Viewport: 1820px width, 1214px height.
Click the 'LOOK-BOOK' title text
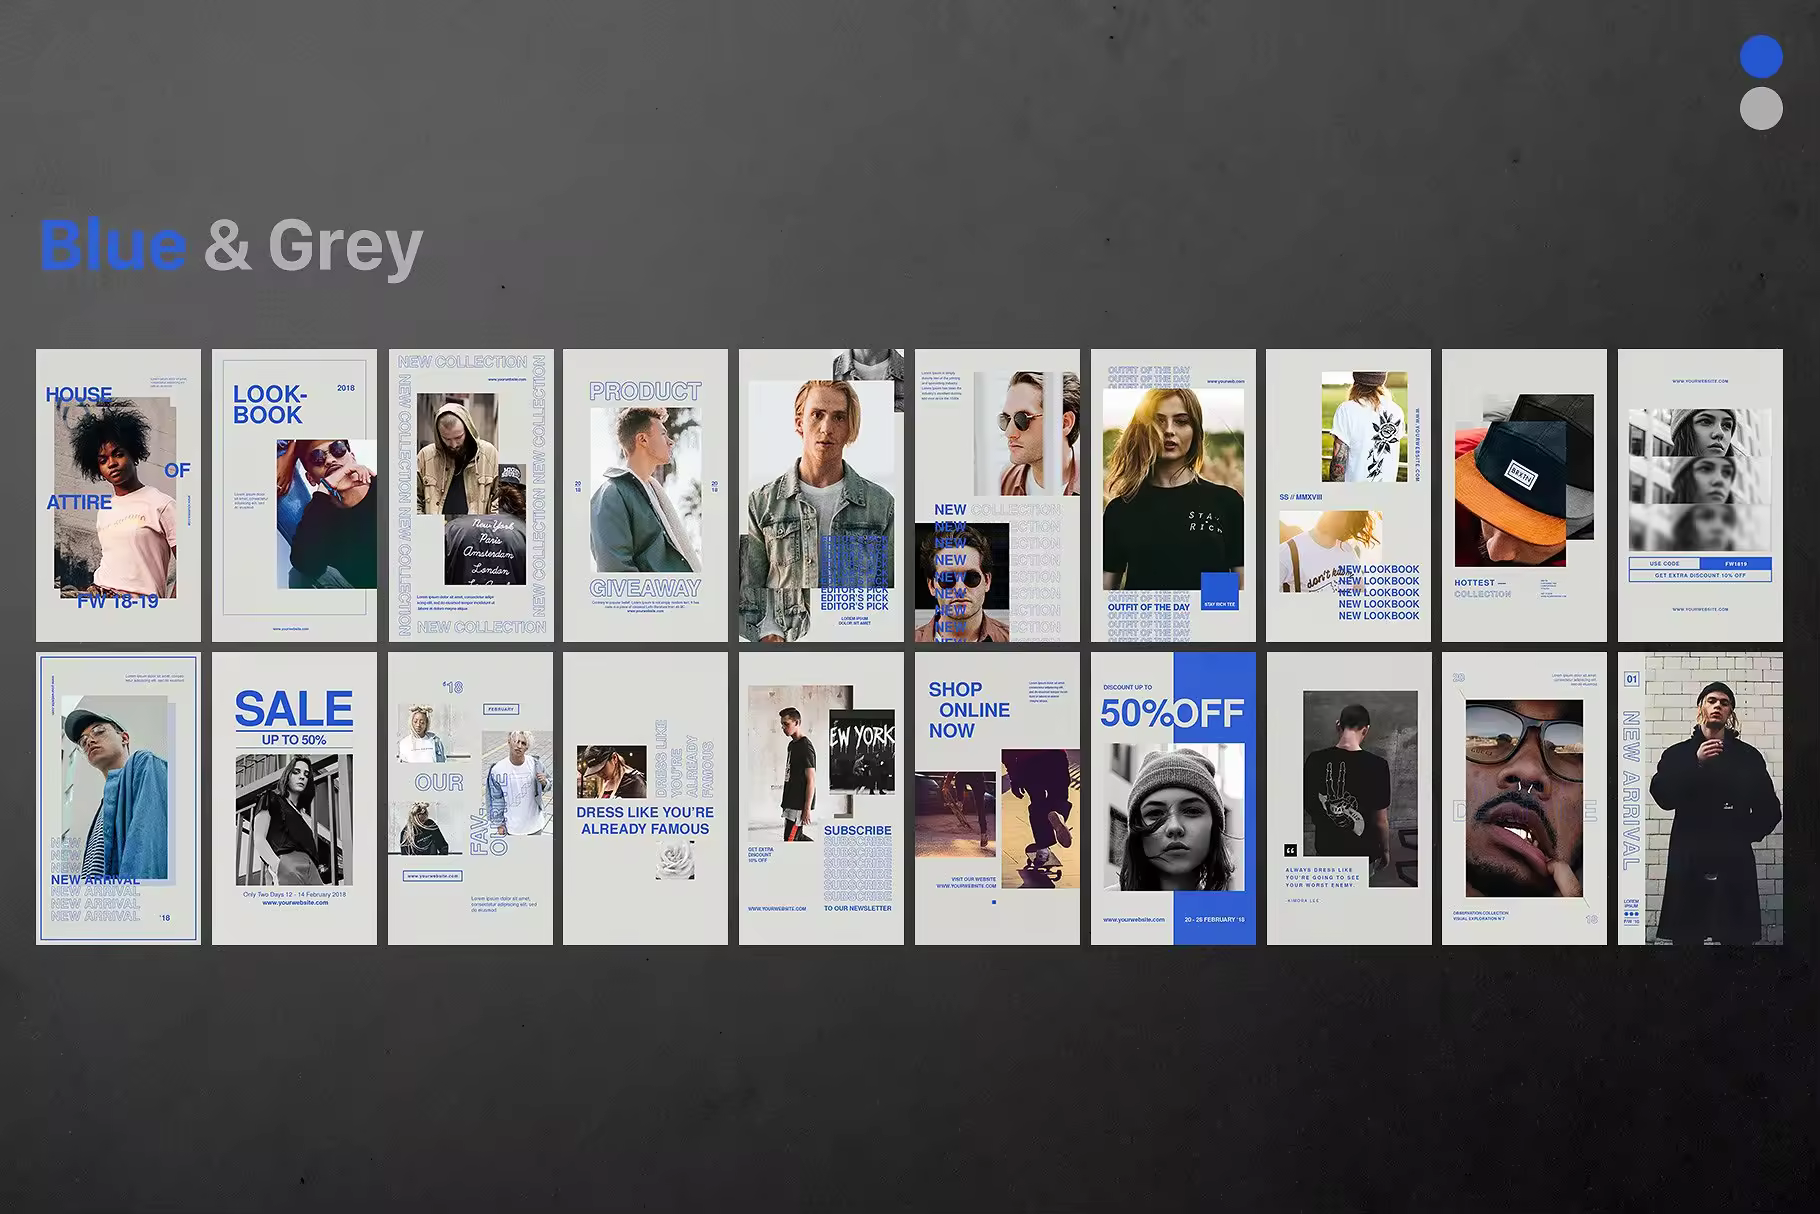pyautogui.click(x=268, y=404)
